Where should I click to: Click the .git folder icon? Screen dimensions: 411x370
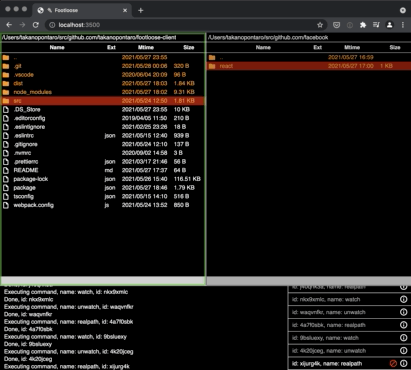[6, 66]
